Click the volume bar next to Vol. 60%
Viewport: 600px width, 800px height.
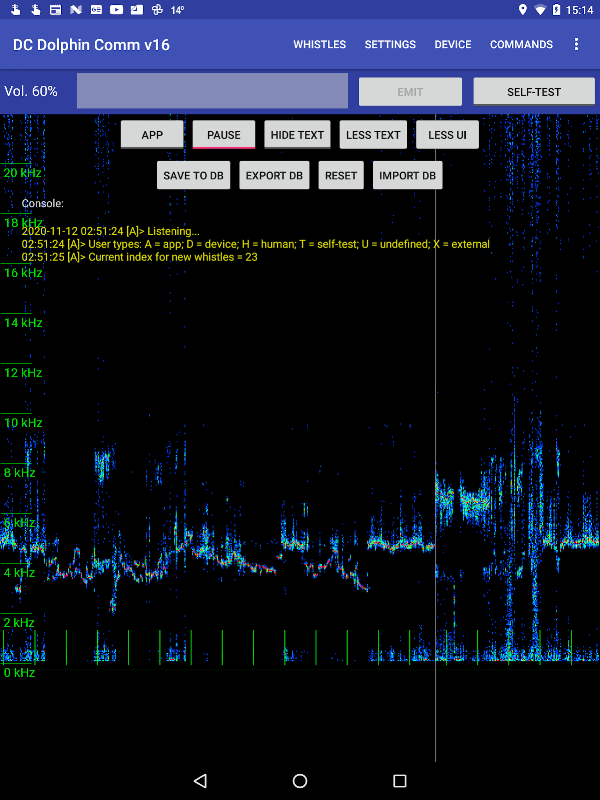[x=212, y=91]
